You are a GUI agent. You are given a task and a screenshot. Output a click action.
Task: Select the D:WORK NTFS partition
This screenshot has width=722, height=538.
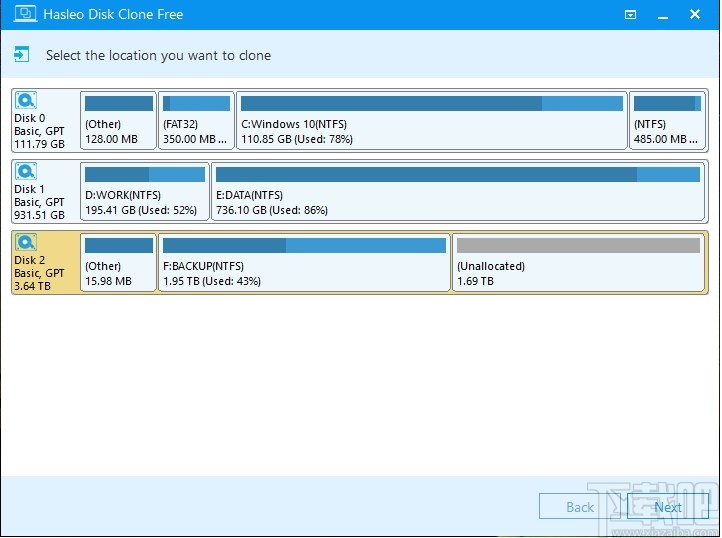coord(145,191)
